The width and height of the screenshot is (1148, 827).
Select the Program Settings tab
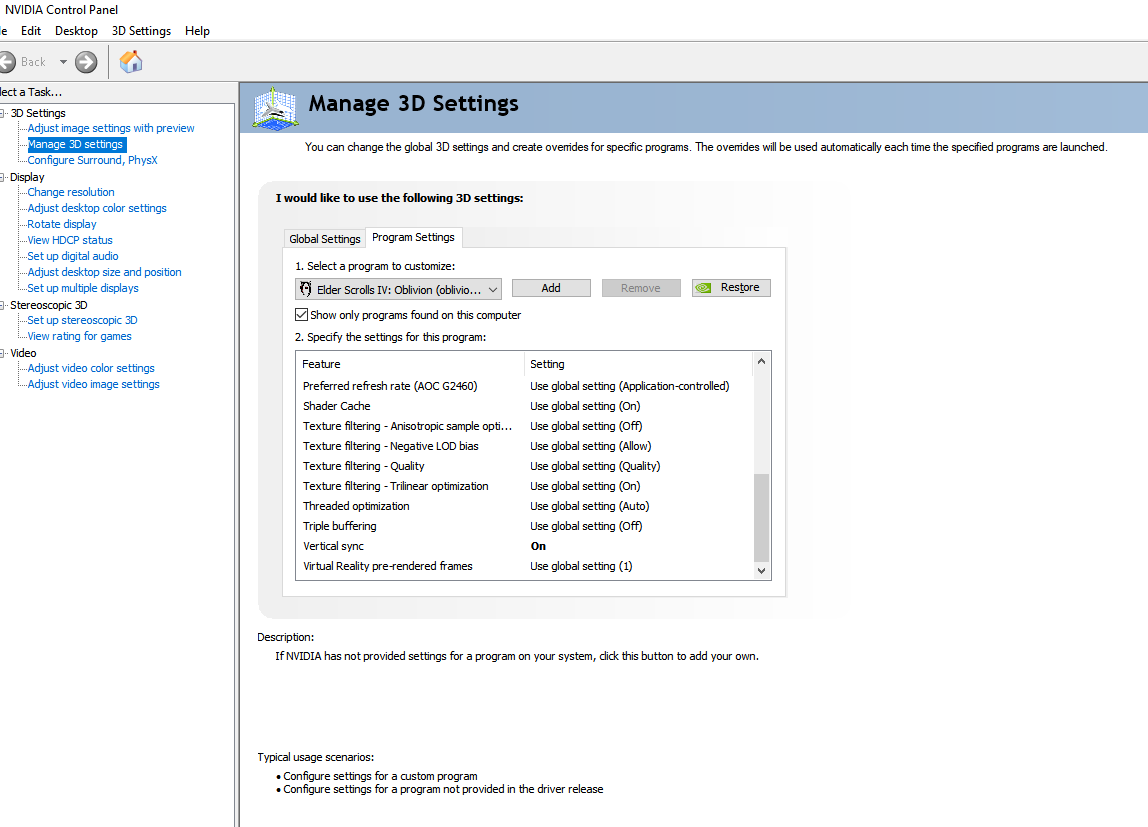click(413, 237)
